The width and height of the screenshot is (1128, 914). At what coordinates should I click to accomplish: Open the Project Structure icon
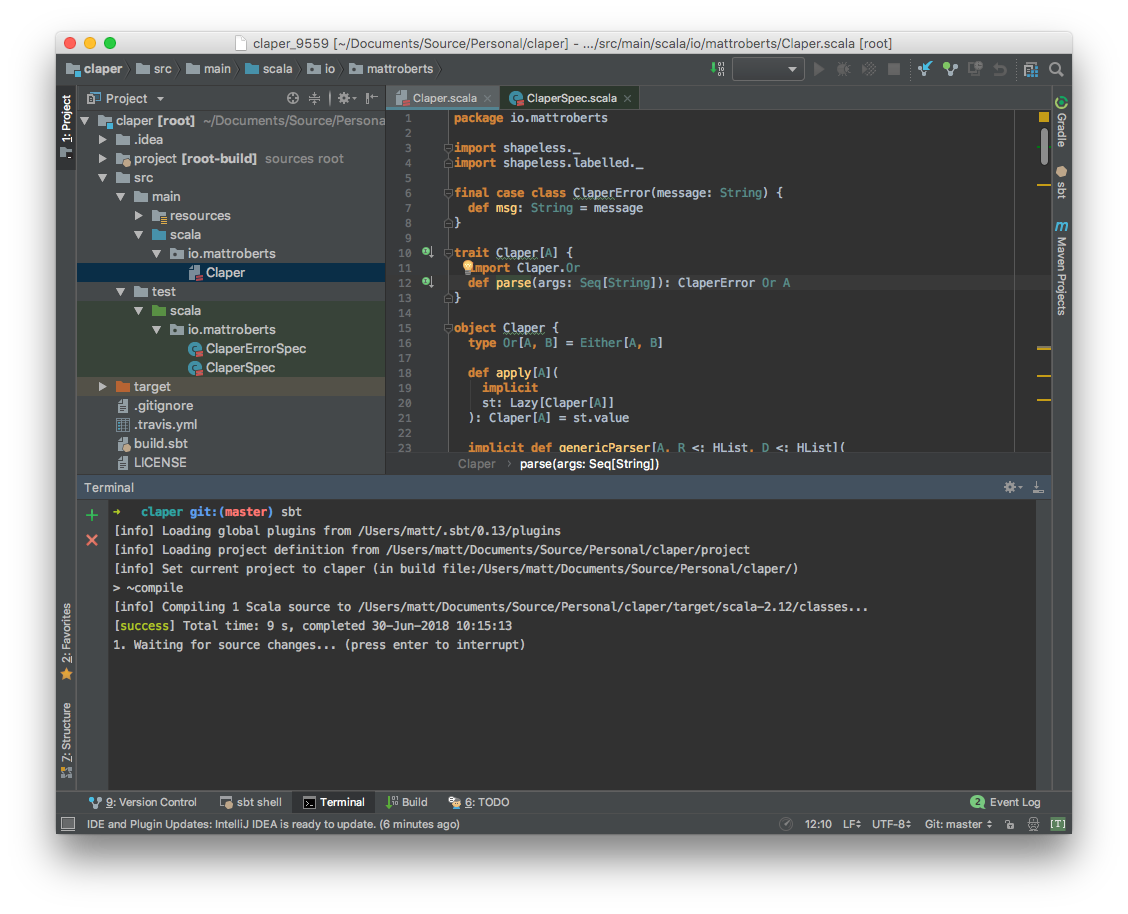(1031, 69)
